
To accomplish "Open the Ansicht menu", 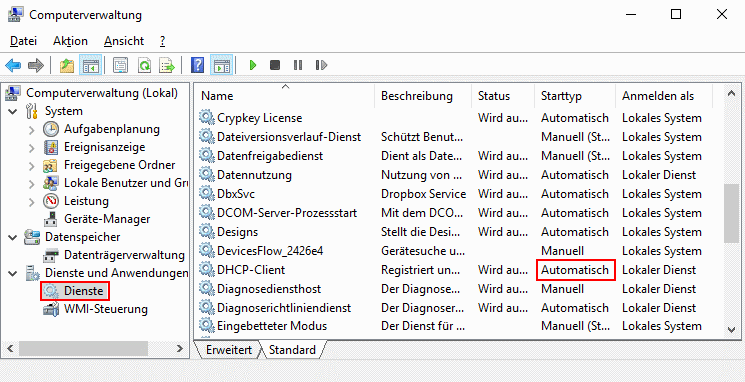I will pyautogui.click(x=124, y=41).
